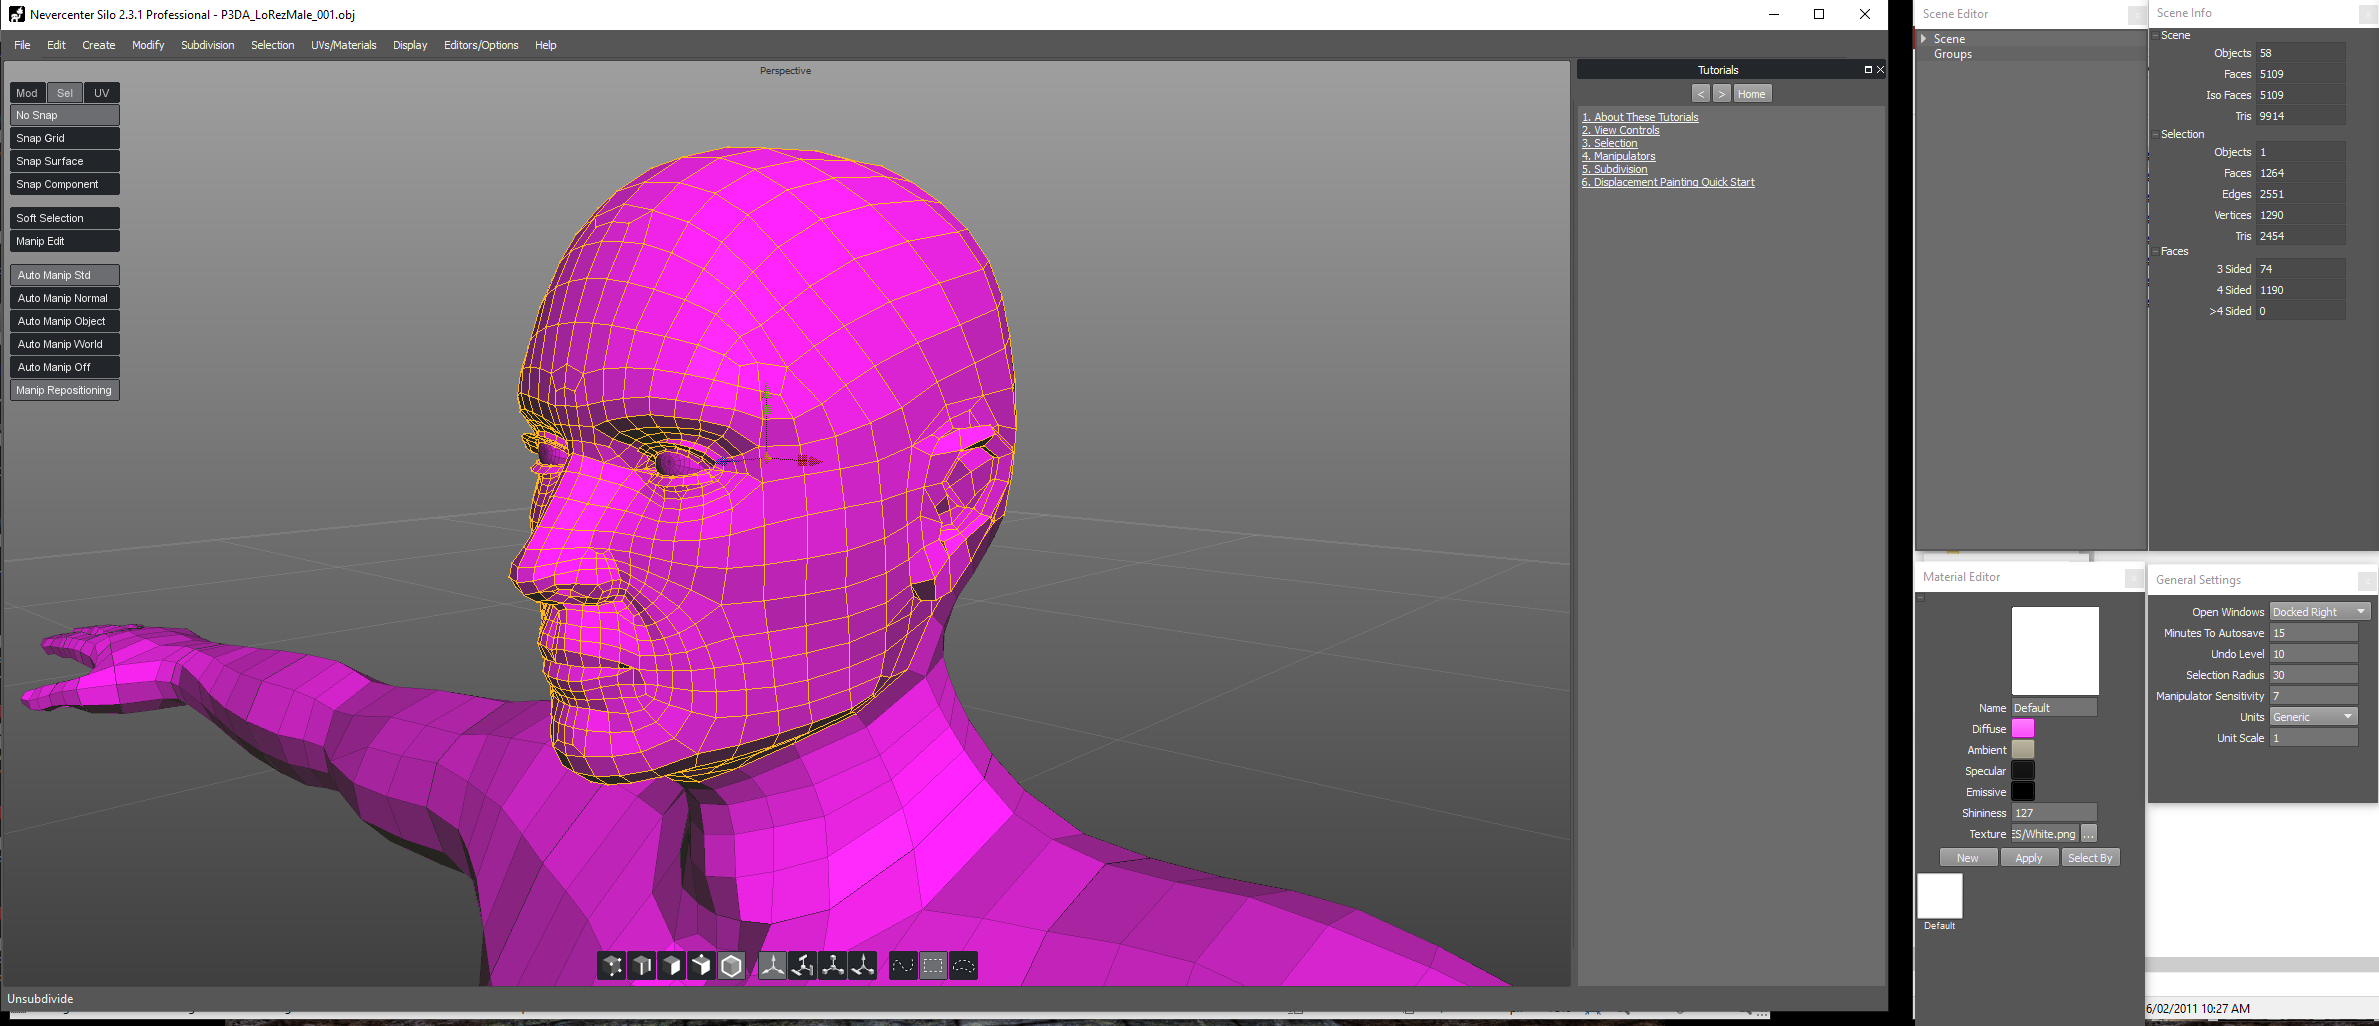This screenshot has height=1026, width=2379.
Task: Open the Display menu
Action: coord(410,45)
